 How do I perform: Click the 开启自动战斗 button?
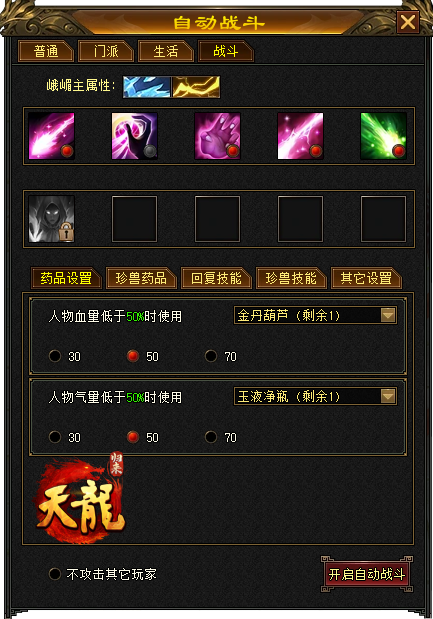(x=367, y=574)
